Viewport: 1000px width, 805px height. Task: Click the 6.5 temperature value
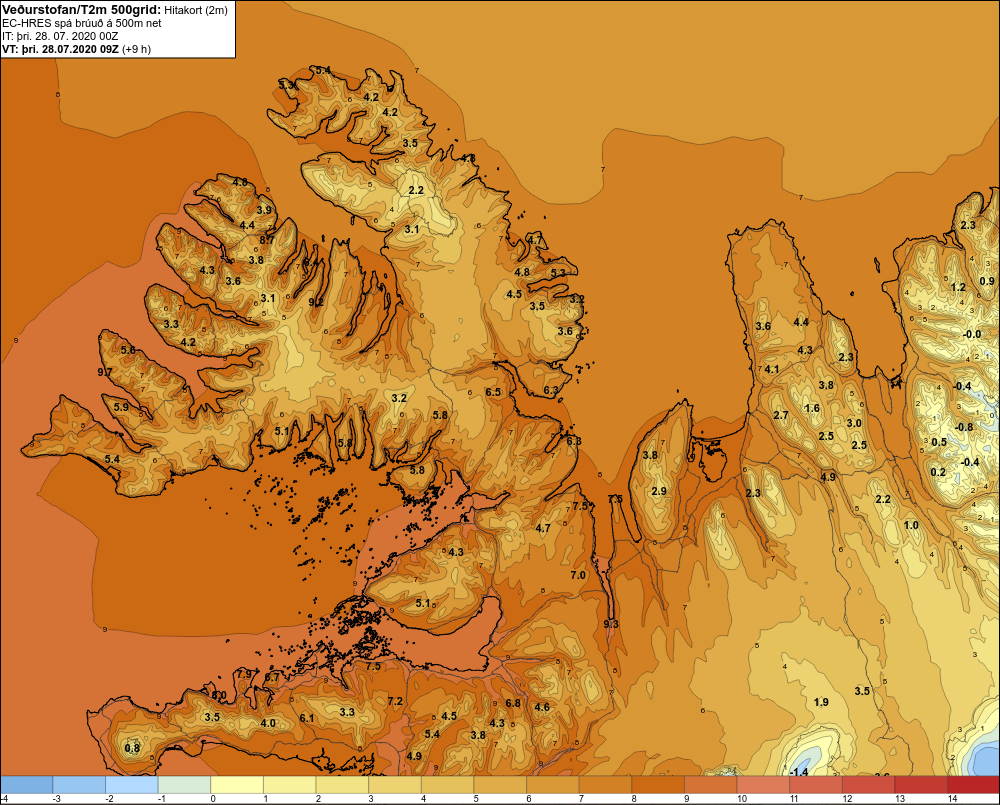[493, 392]
